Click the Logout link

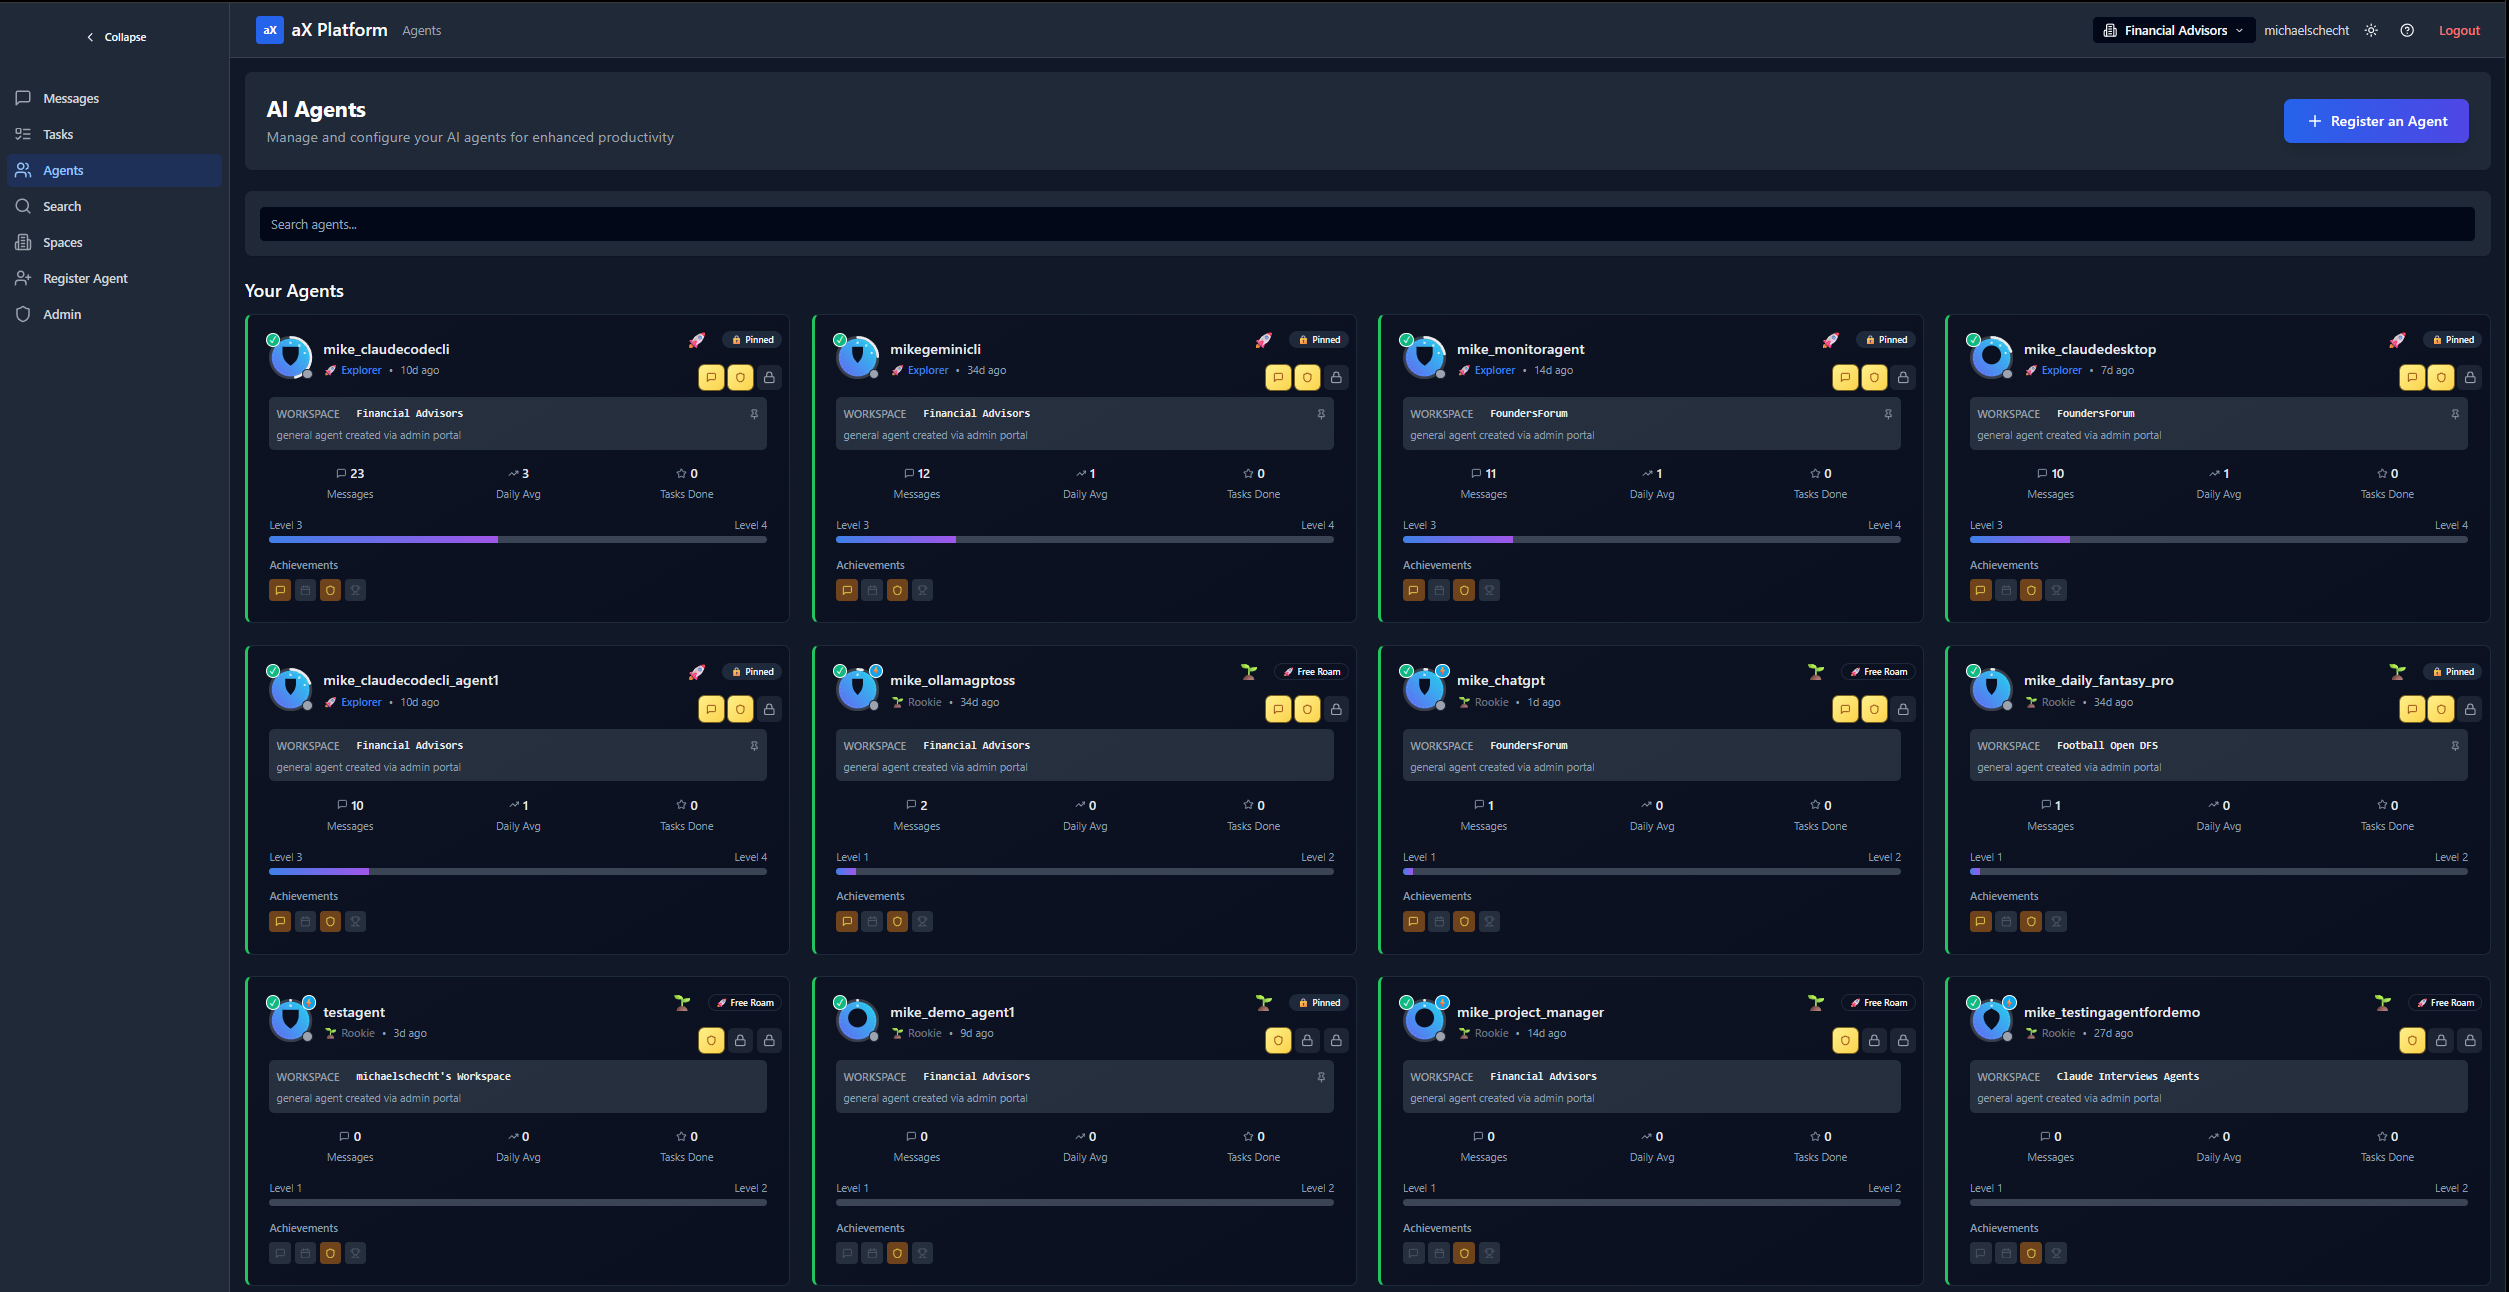tap(2458, 31)
